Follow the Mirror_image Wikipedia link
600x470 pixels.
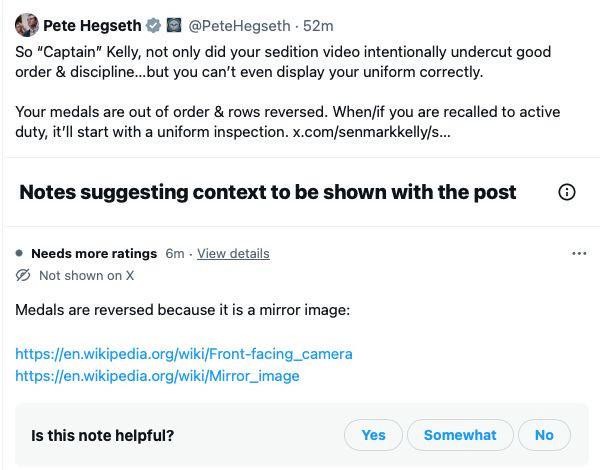(157, 376)
